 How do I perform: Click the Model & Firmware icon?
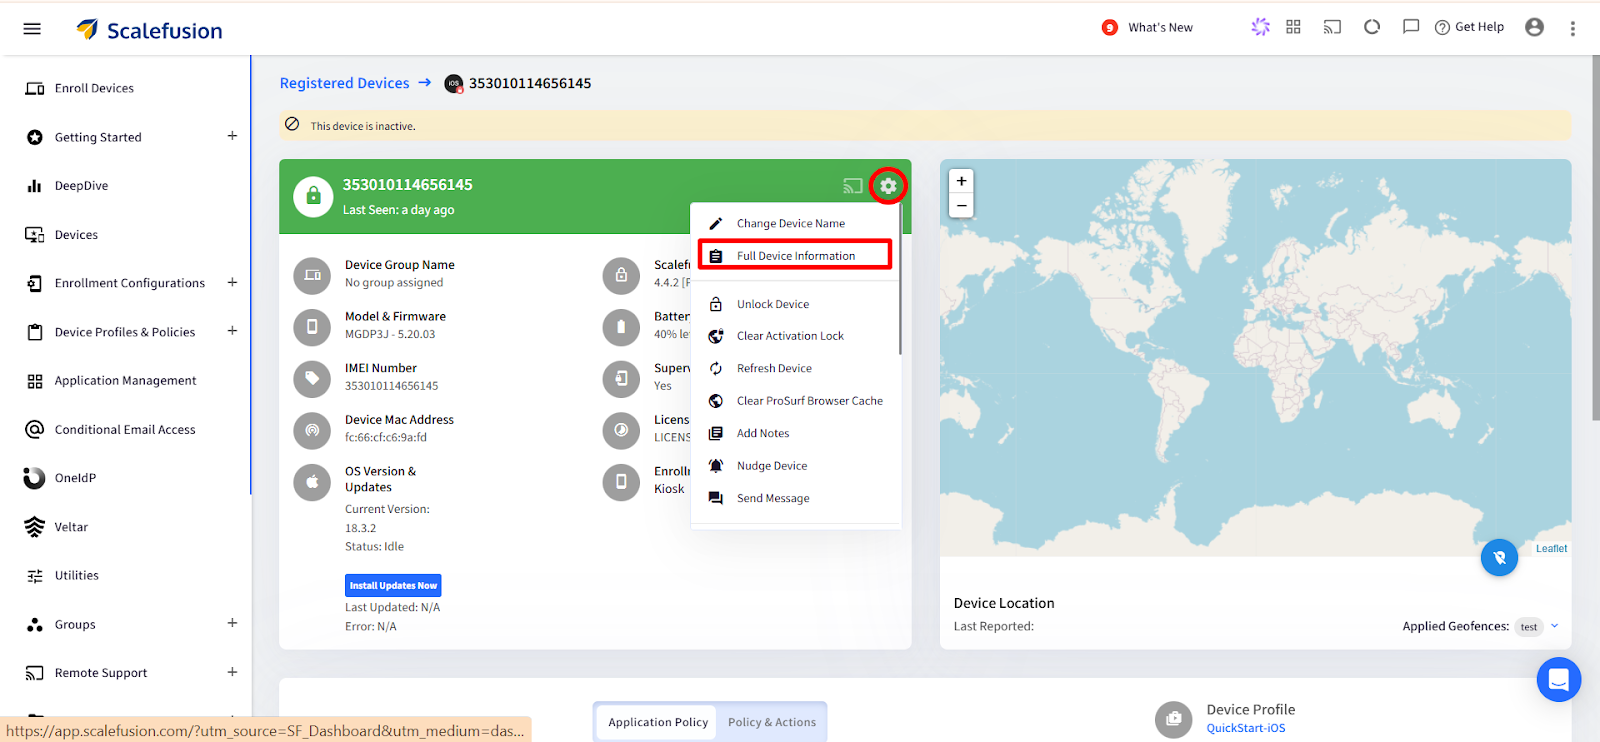(x=312, y=326)
